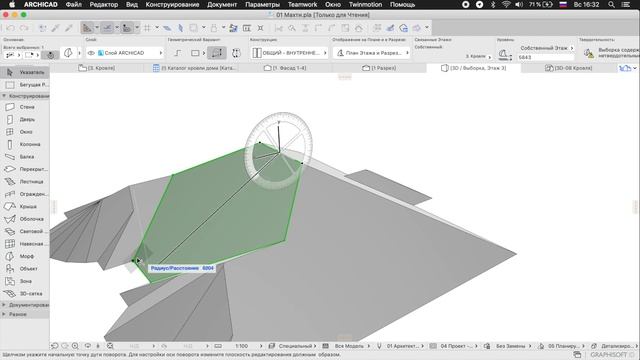This screenshot has height=360, width=640.
Task: Select the Навесная стена (Curtain Wall) tool
Action: pos(25,244)
